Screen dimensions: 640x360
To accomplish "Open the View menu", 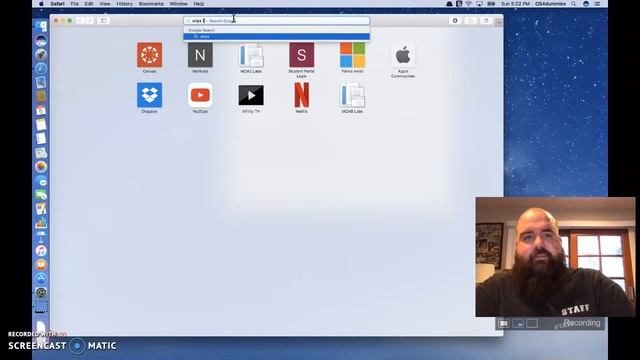I will tap(105, 4).
